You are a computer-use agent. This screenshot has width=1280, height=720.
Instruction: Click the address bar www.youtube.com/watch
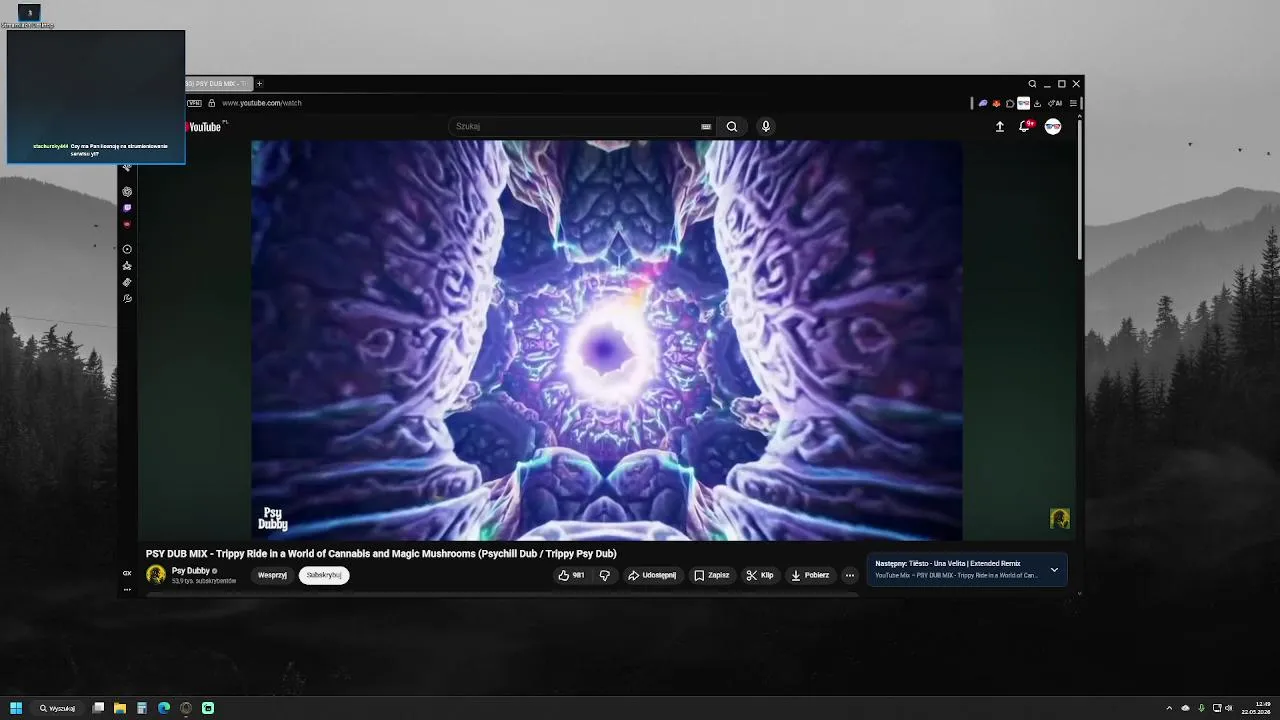coord(262,103)
